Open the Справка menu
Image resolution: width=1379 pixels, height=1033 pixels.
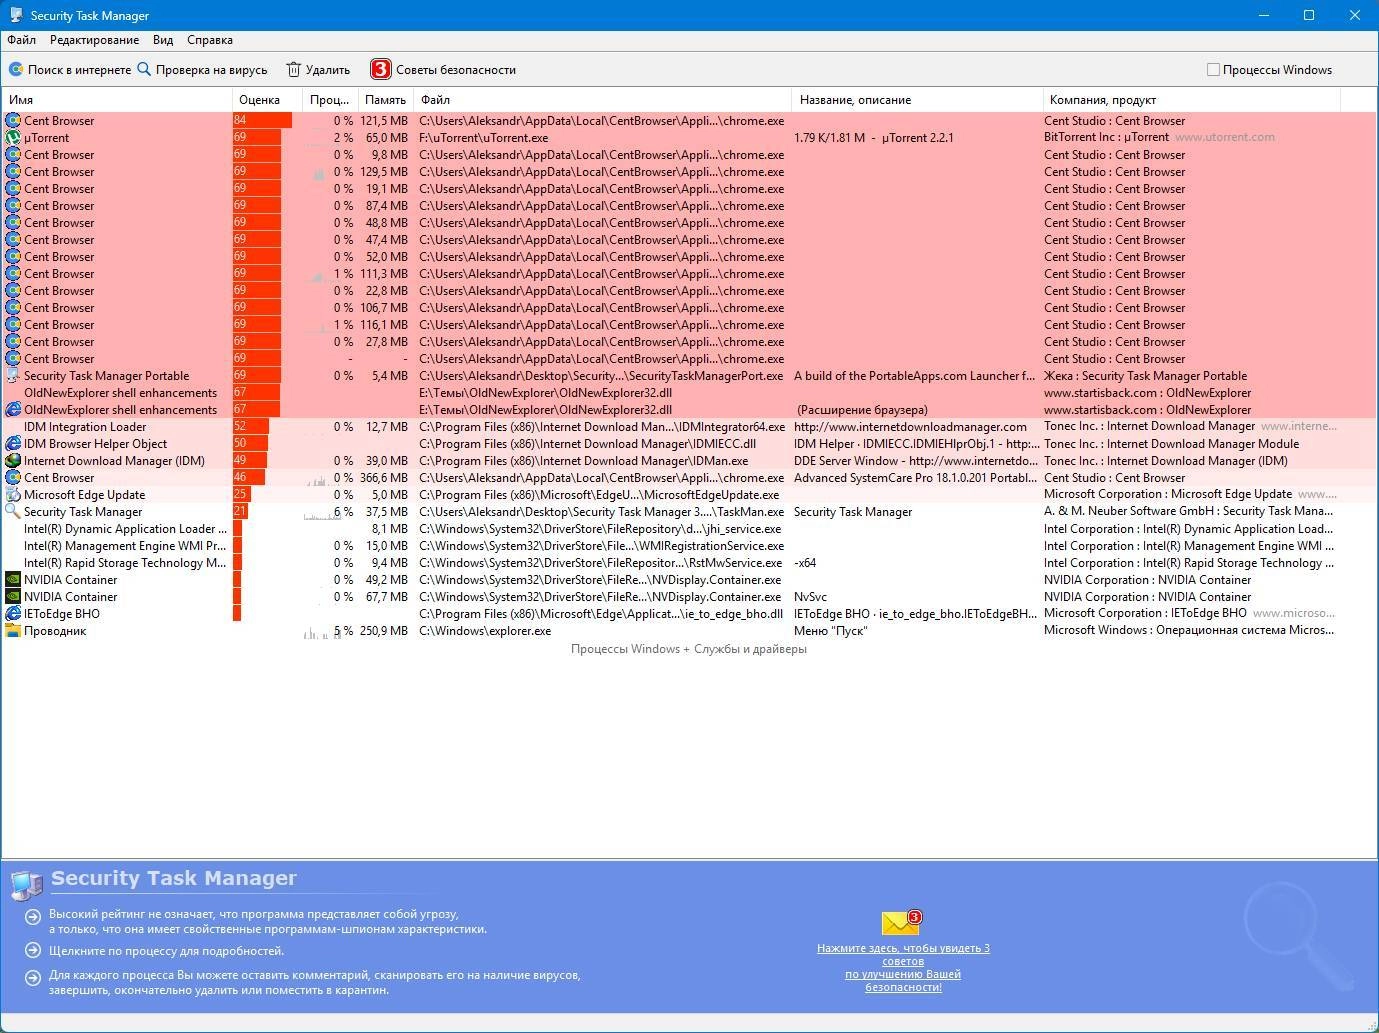[210, 40]
